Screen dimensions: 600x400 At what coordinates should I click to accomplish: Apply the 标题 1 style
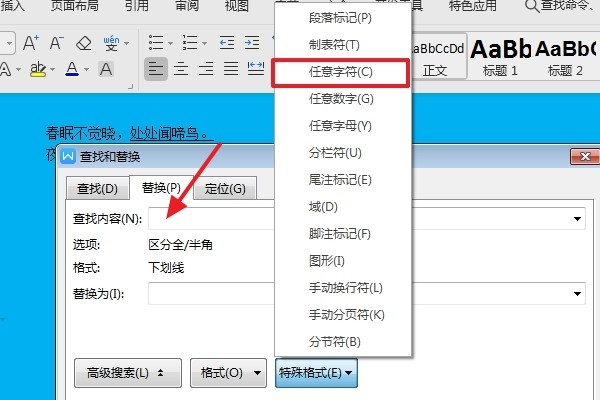pyautogui.click(x=501, y=57)
